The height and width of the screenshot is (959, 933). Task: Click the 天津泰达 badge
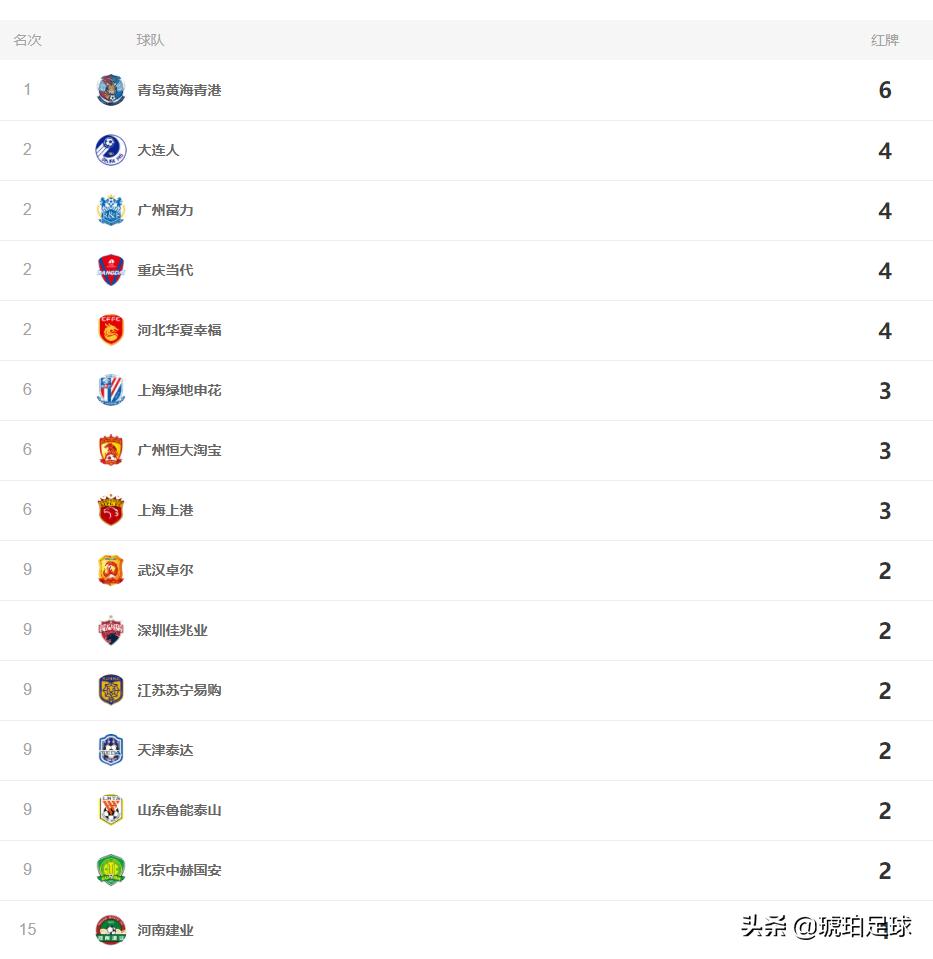[x=111, y=750]
